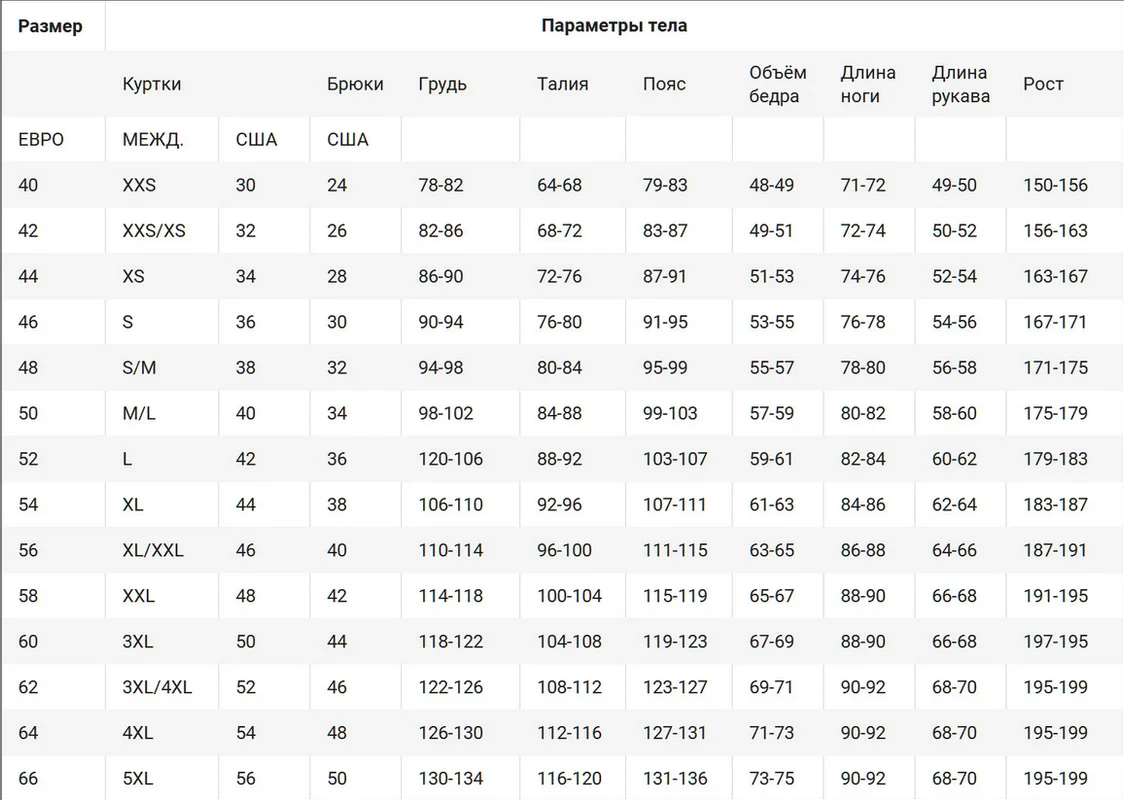This screenshot has height=800, width=1124.
Task: Click the "Рост" column header
Action: coord(1043,84)
